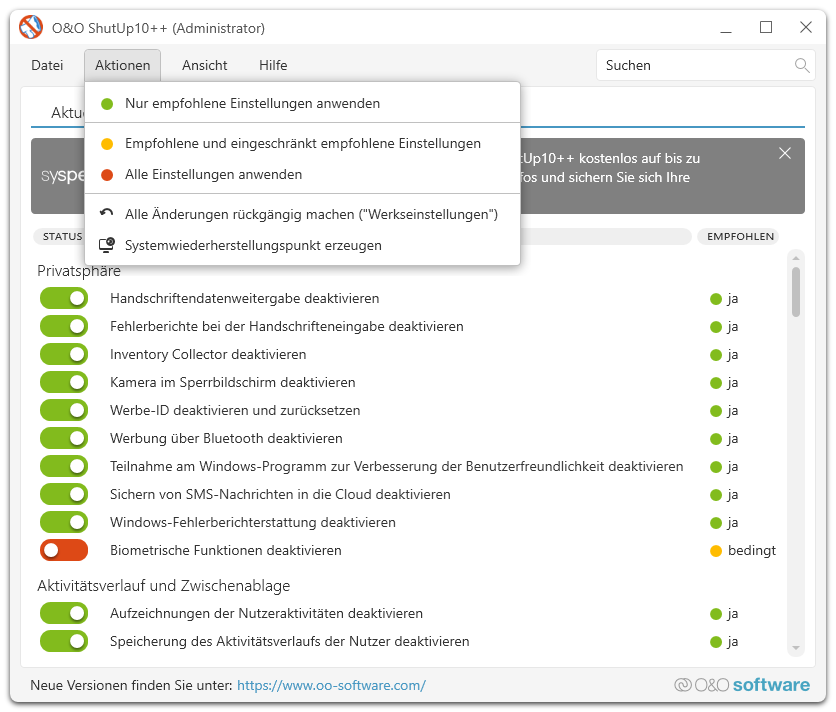Image resolution: width=836 pixels, height=712 pixels.
Task: Enable Biometrische Funktionen deaktivieren switch
Action: tap(64, 550)
